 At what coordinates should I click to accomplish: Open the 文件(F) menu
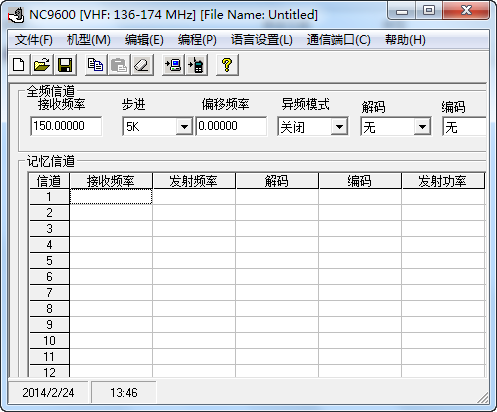pyautogui.click(x=33, y=40)
